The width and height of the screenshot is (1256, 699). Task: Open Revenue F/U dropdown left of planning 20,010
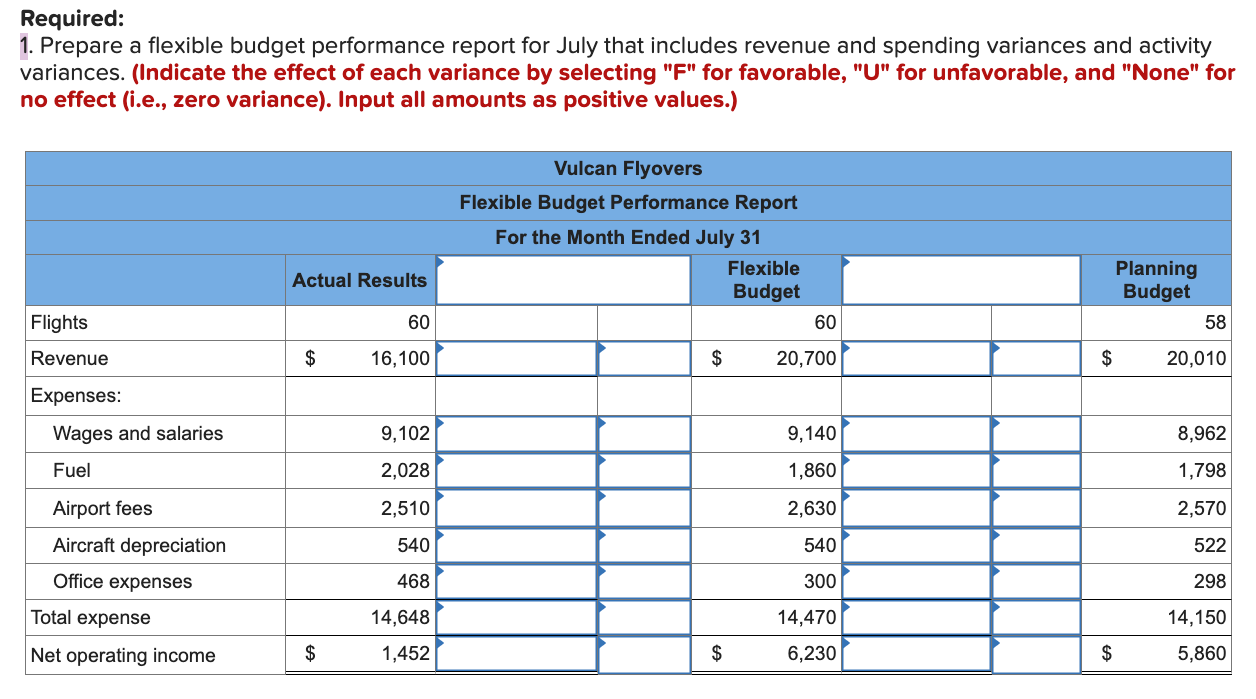[1036, 359]
